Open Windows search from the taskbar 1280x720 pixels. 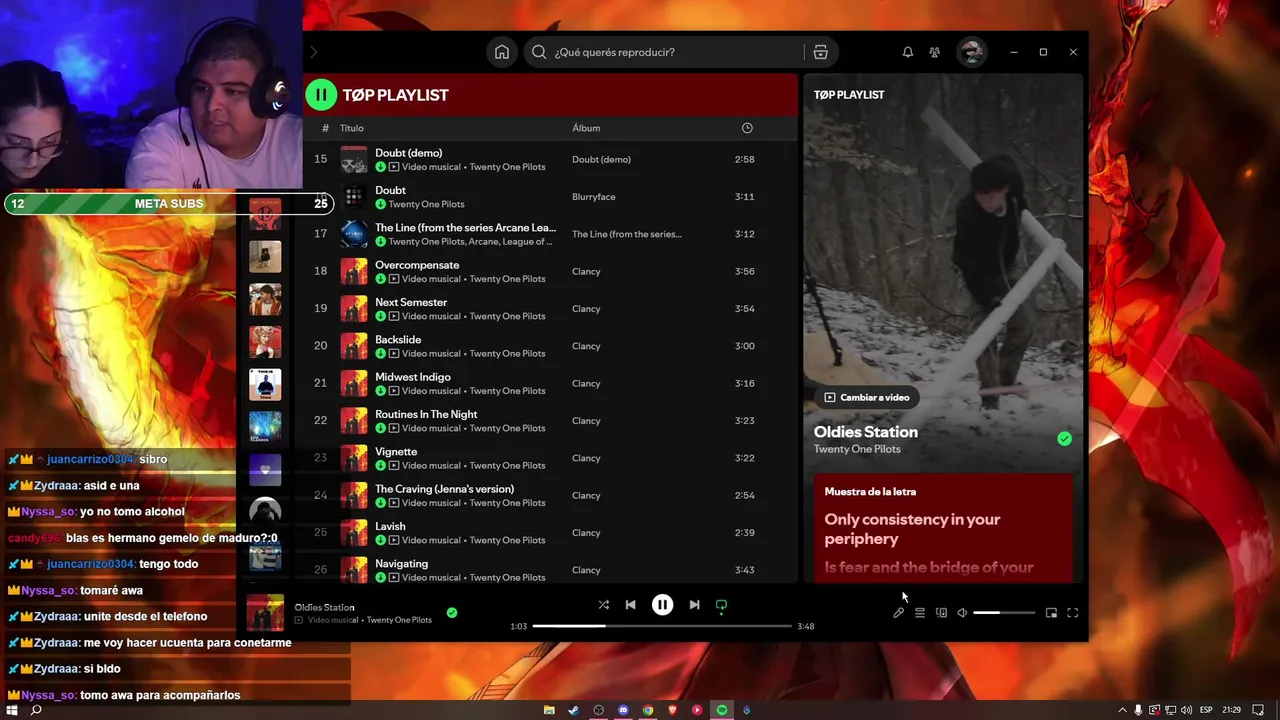pos(36,710)
